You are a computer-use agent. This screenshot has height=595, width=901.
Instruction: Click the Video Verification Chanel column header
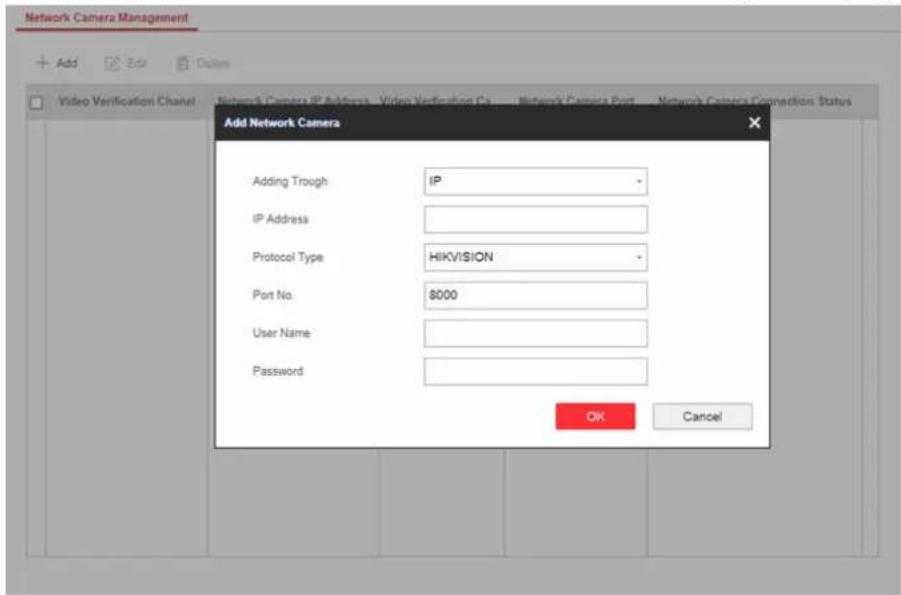pyautogui.click(x=127, y=102)
